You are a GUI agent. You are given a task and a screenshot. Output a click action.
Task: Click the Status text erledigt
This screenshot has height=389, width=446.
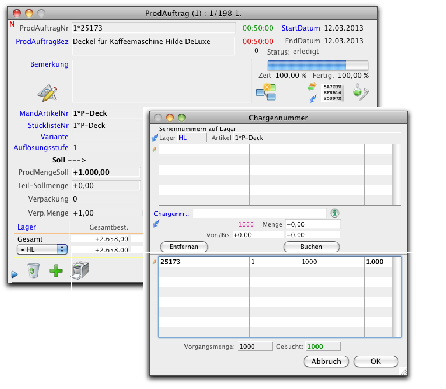(x=306, y=52)
